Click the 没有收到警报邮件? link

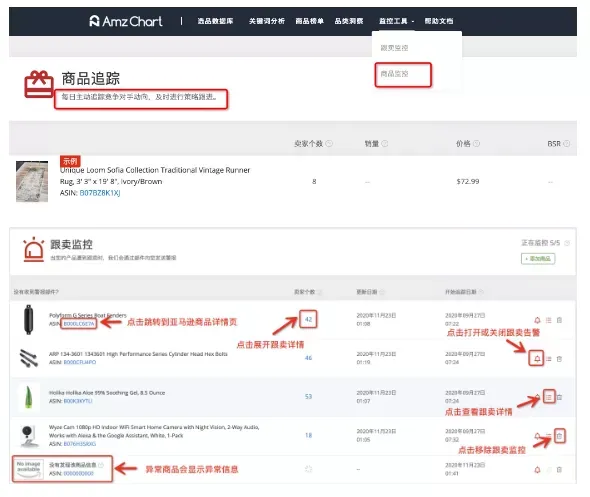coord(36,292)
